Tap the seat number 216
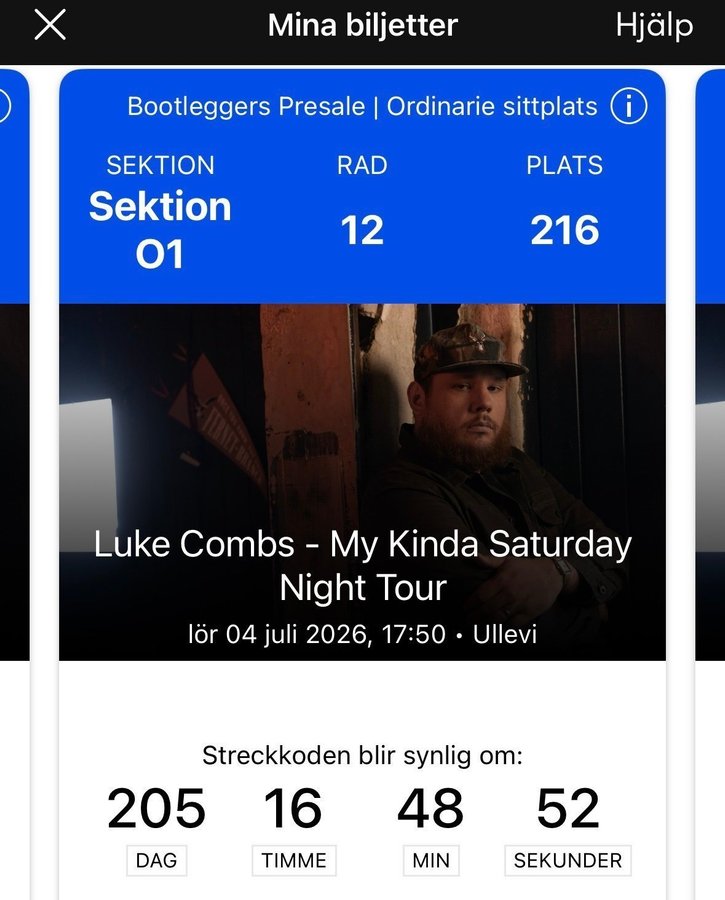The width and height of the screenshot is (725, 900). click(x=565, y=231)
